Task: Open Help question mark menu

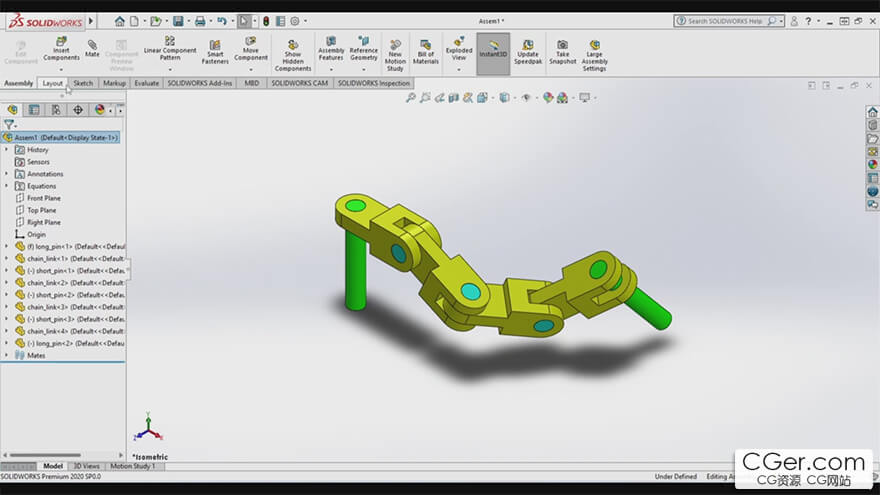Action: [808, 21]
